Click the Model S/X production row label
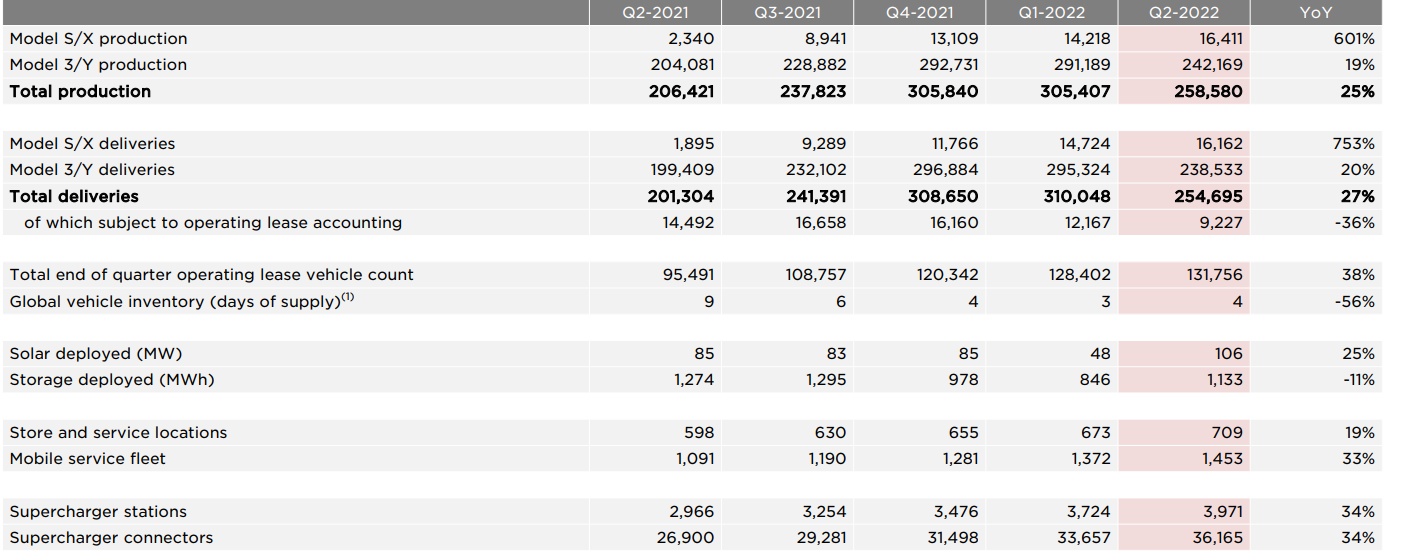Screen dimensions: 1406x560 (x=98, y=39)
